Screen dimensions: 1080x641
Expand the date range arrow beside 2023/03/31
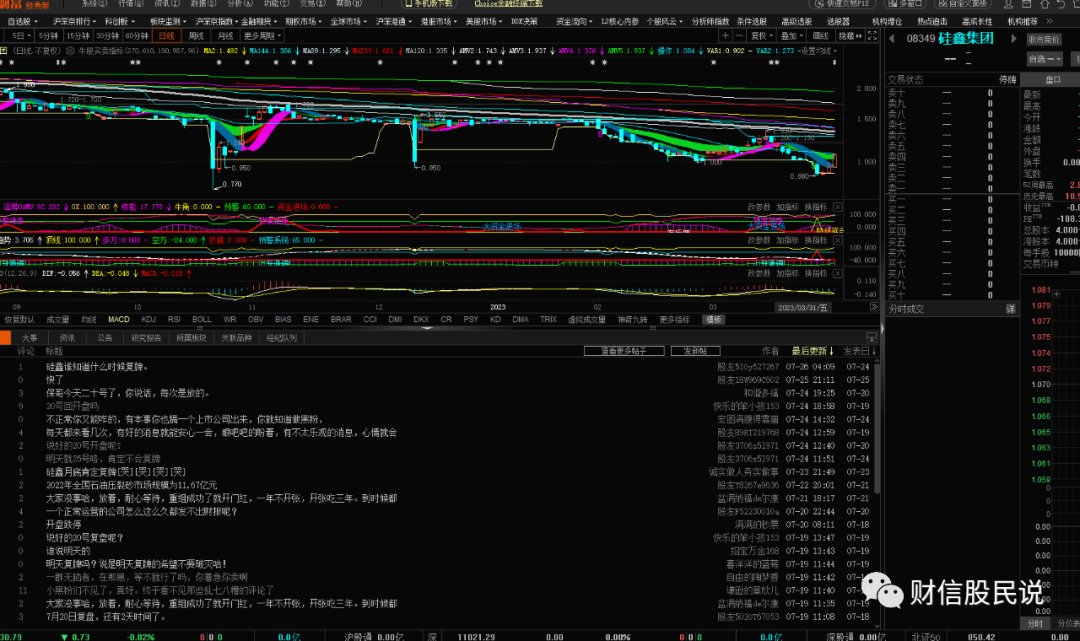tap(874, 307)
